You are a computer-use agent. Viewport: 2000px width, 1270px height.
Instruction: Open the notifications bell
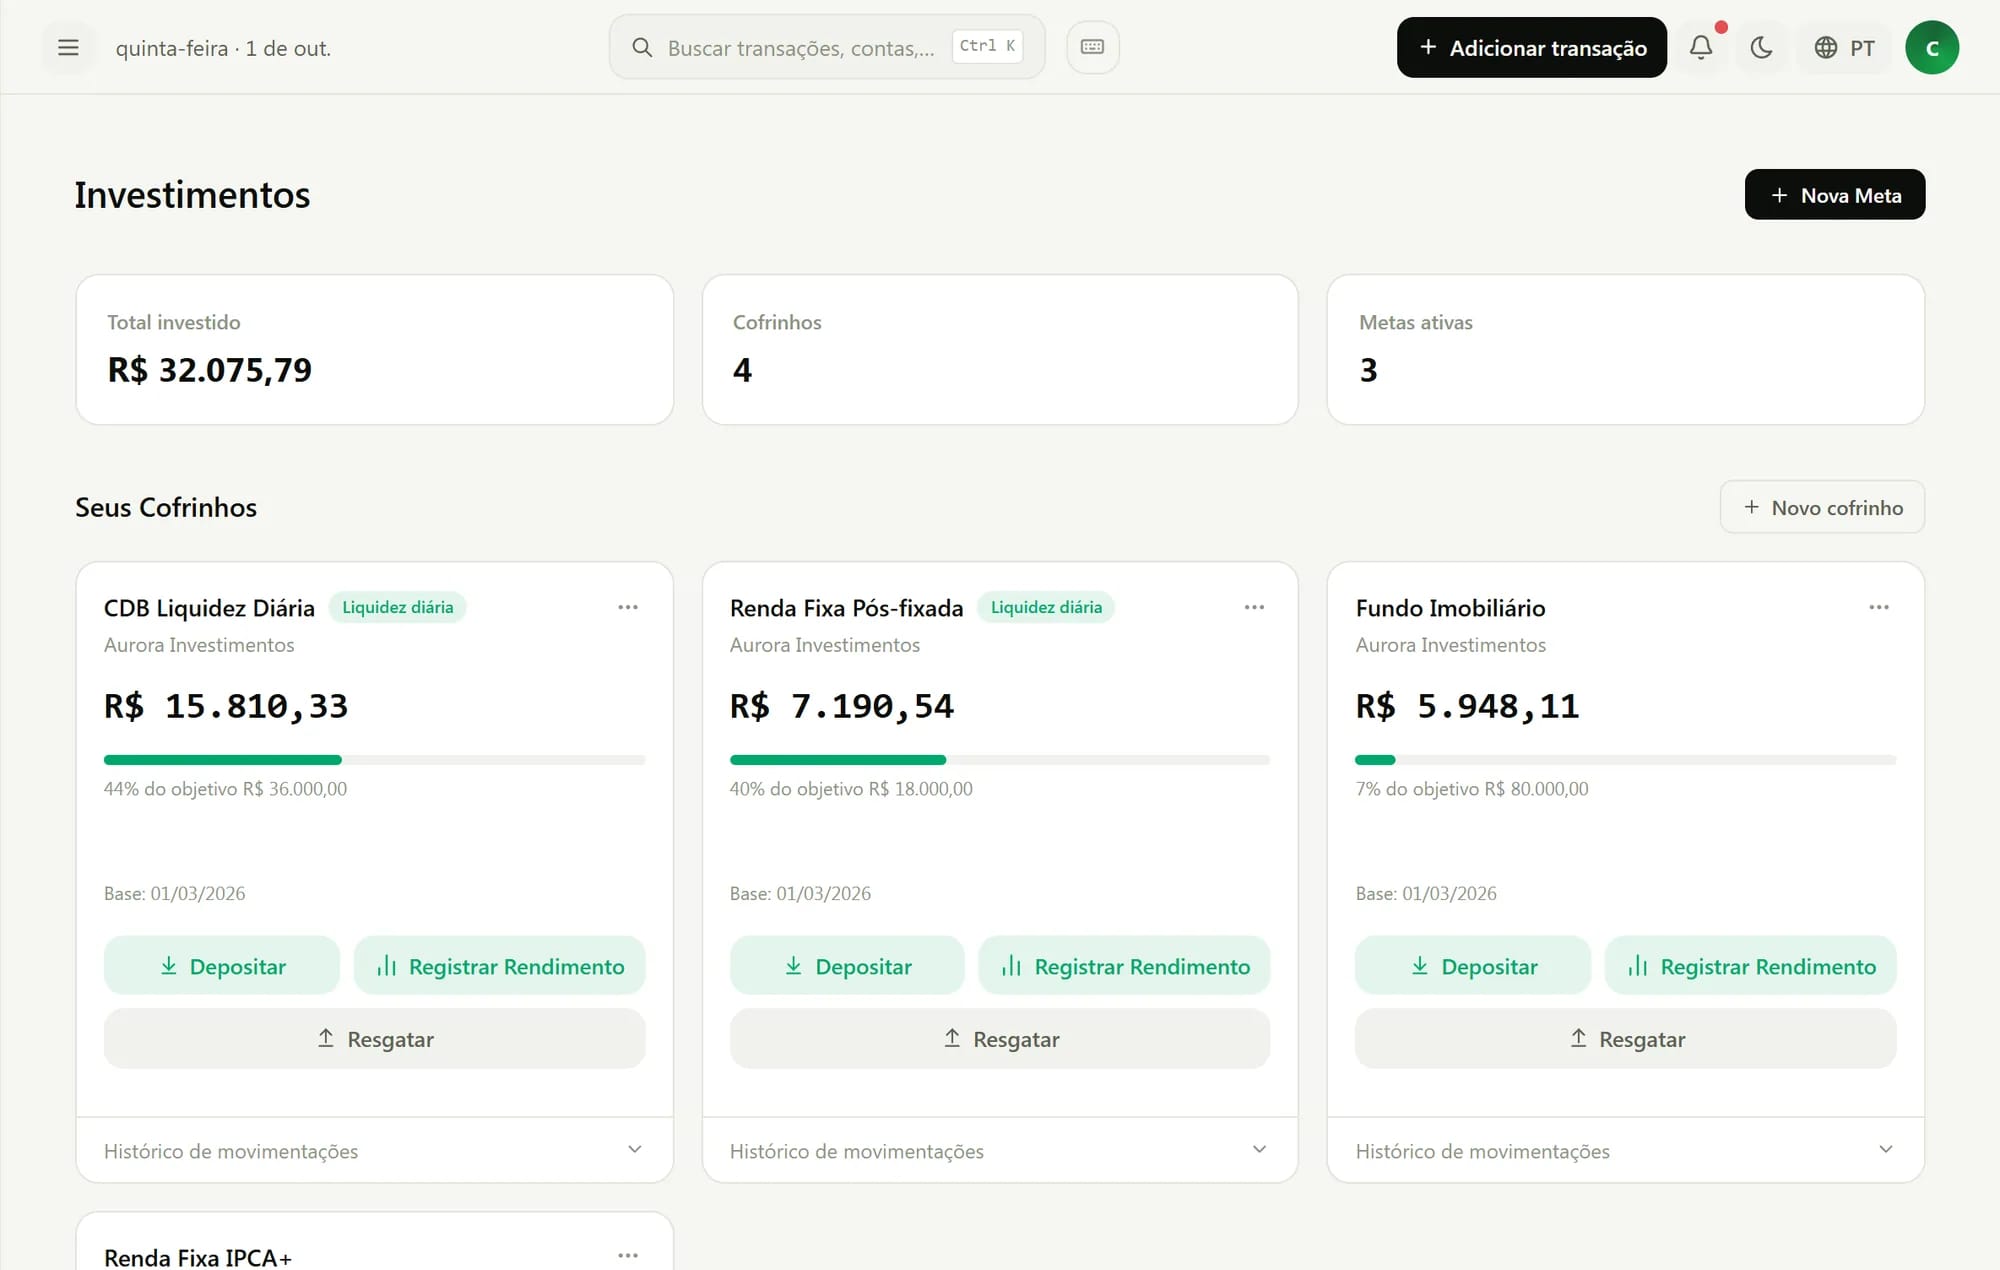click(1701, 47)
